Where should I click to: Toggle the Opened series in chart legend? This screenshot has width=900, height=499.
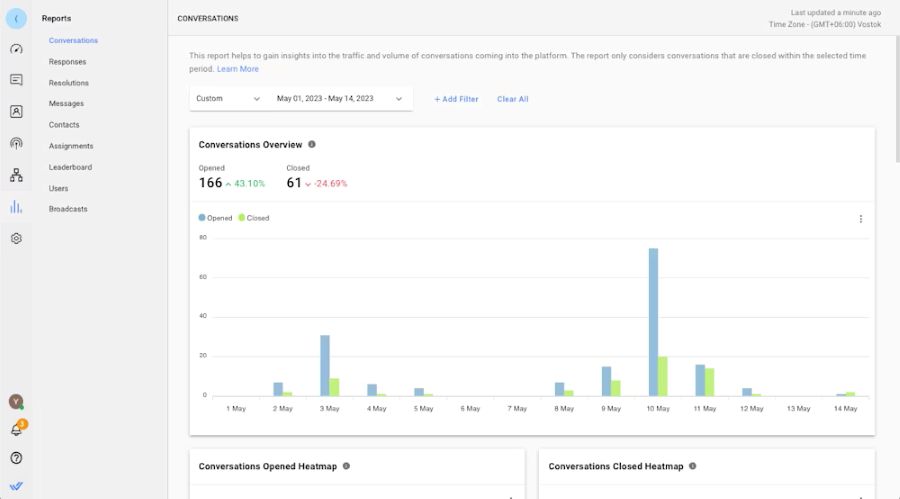(216, 218)
